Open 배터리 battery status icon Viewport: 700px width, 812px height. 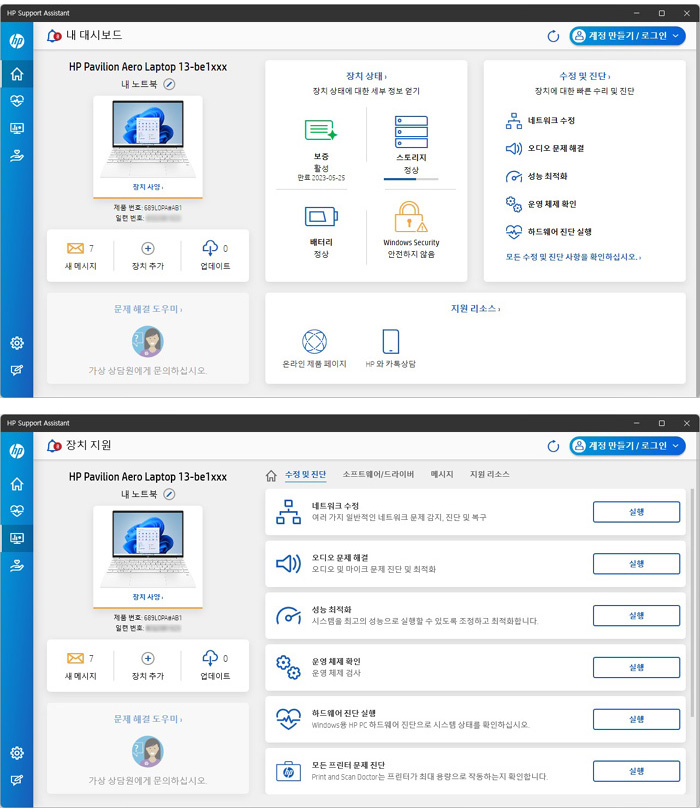click(x=321, y=216)
